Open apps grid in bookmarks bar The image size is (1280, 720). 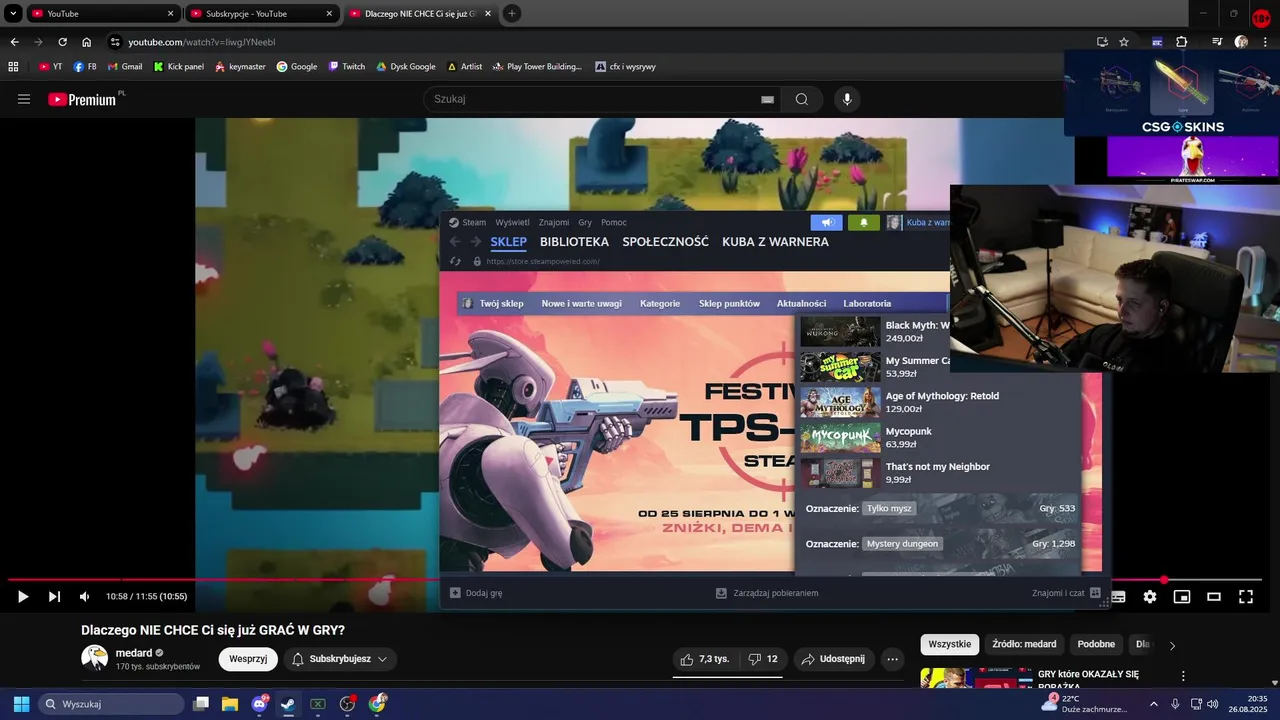pyautogui.click(x=13, y=67)
